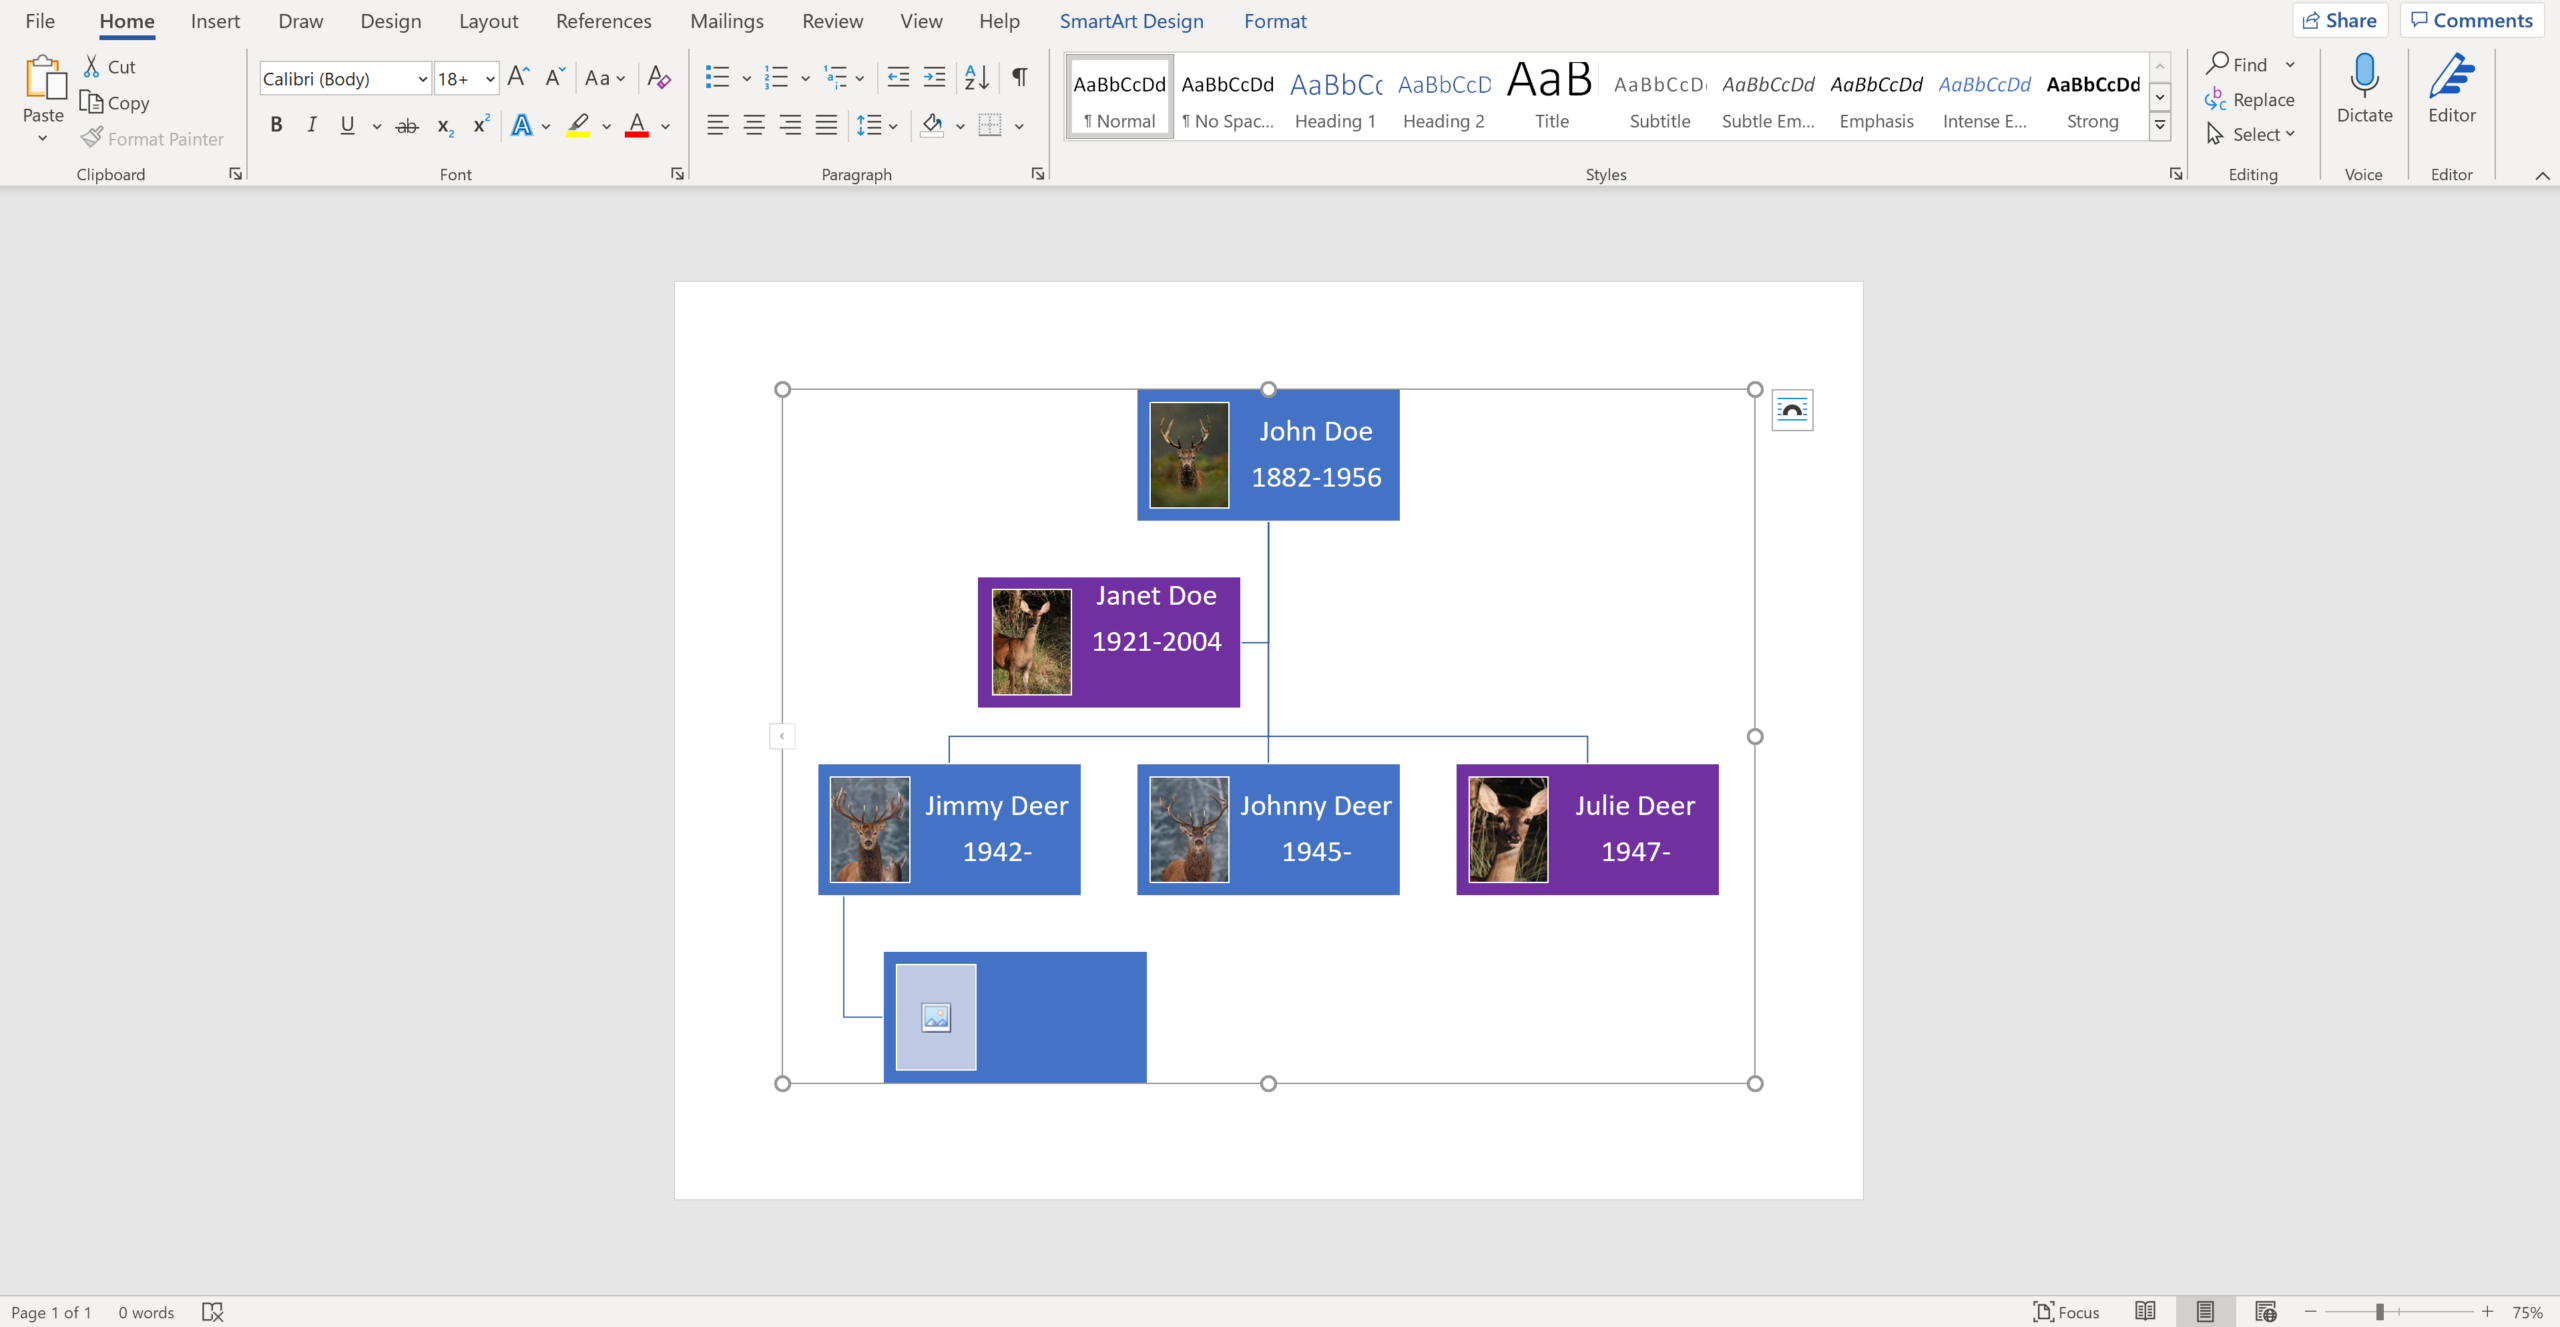The image size is (2560, 1327).
Task: Apply strikethrough formatting
Action: (406, 124)
